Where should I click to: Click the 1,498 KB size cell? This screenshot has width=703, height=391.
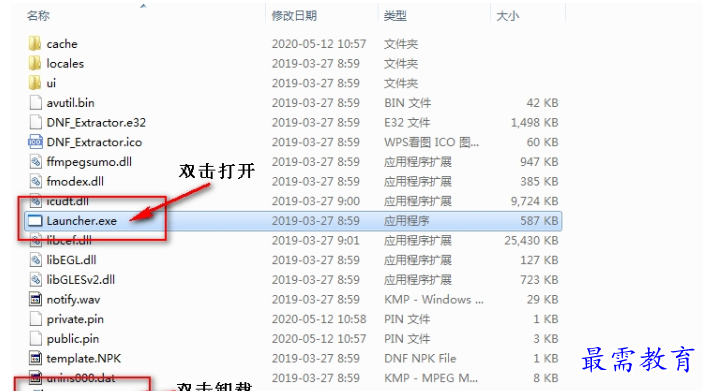coord(534,123)
